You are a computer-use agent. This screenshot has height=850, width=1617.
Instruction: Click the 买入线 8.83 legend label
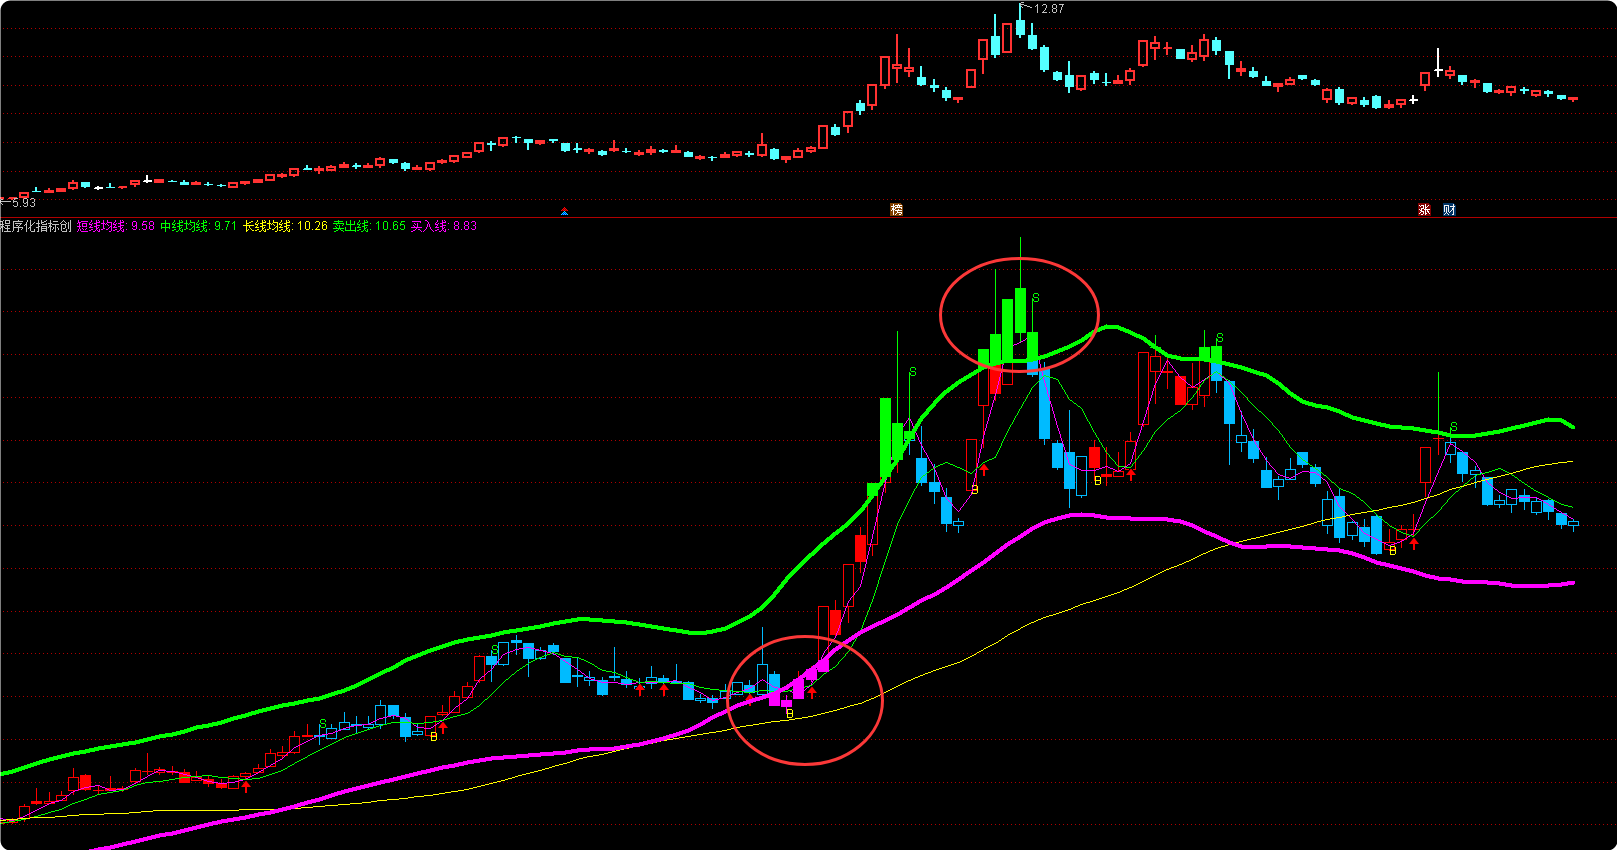(x=444, y=227)
